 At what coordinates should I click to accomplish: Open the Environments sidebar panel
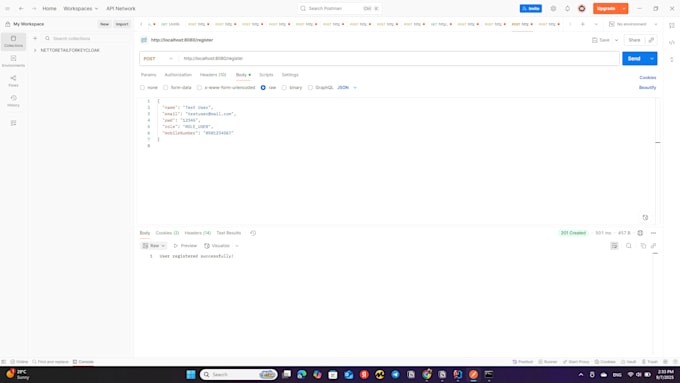(13, 61)
